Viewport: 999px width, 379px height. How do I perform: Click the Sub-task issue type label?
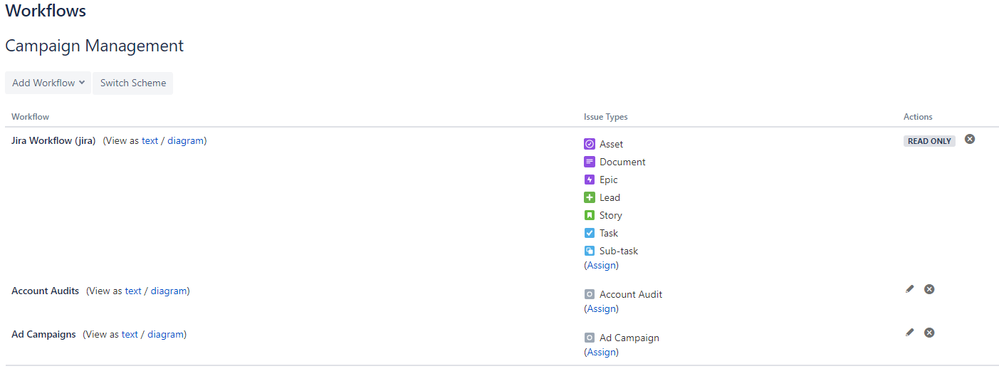coord(619,251)
